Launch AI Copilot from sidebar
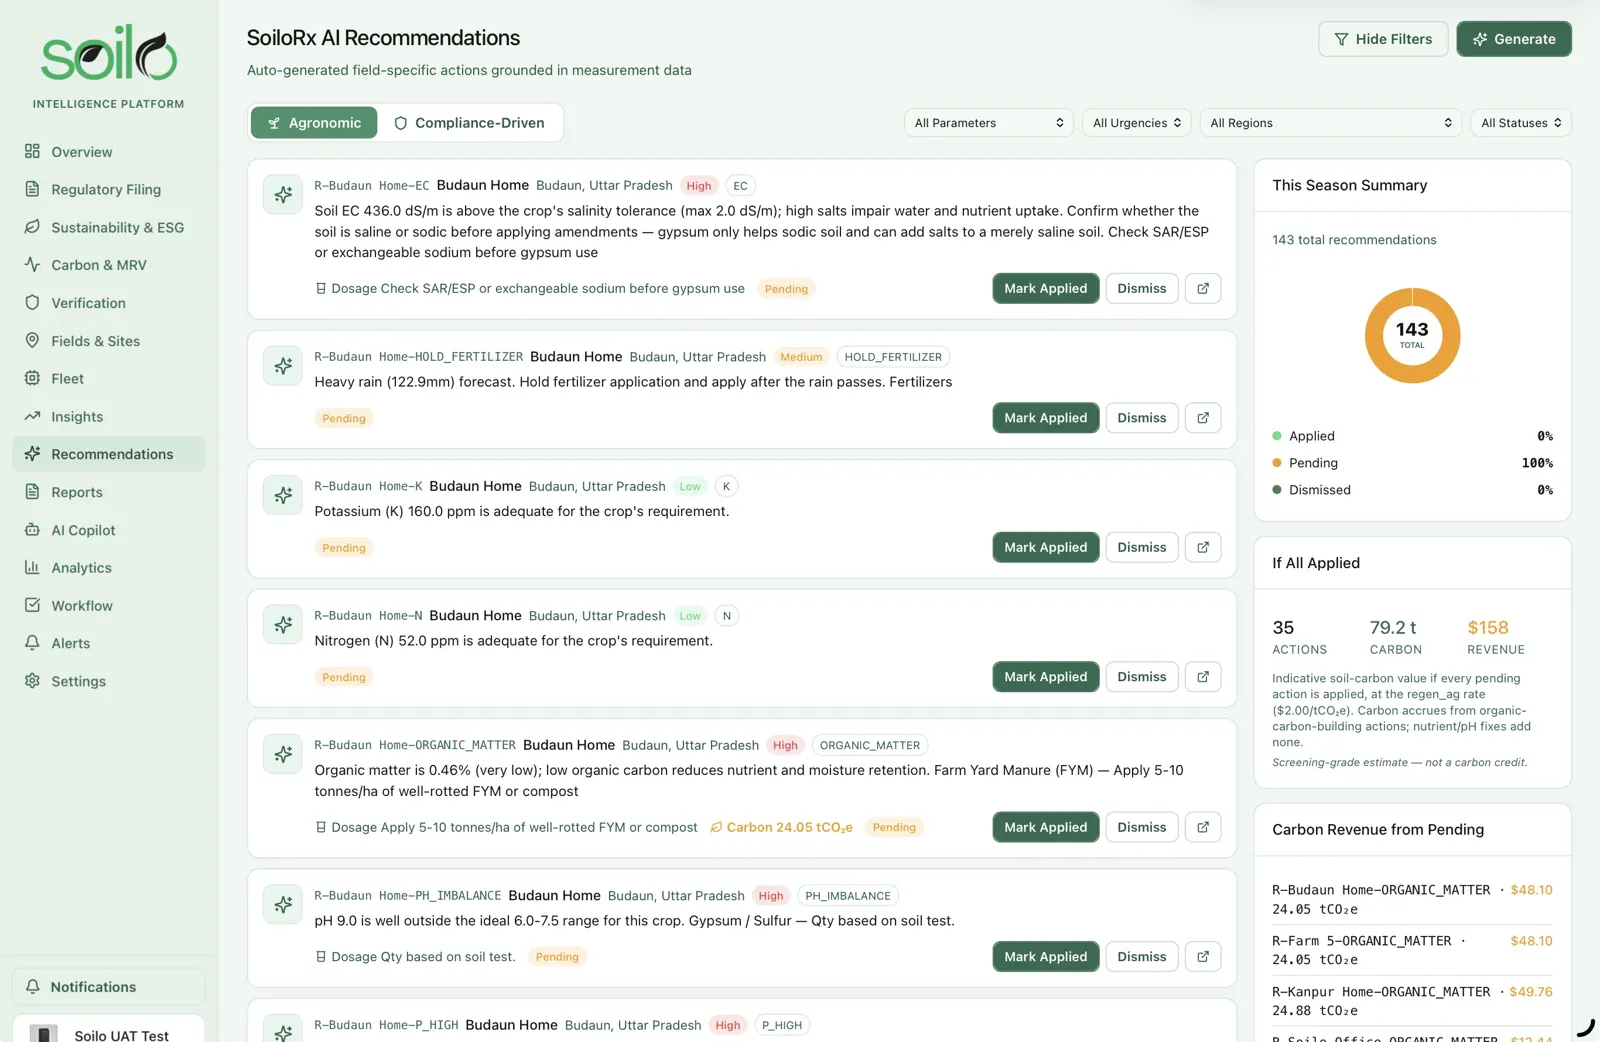1600x1042 pixels. coord(109,530)
